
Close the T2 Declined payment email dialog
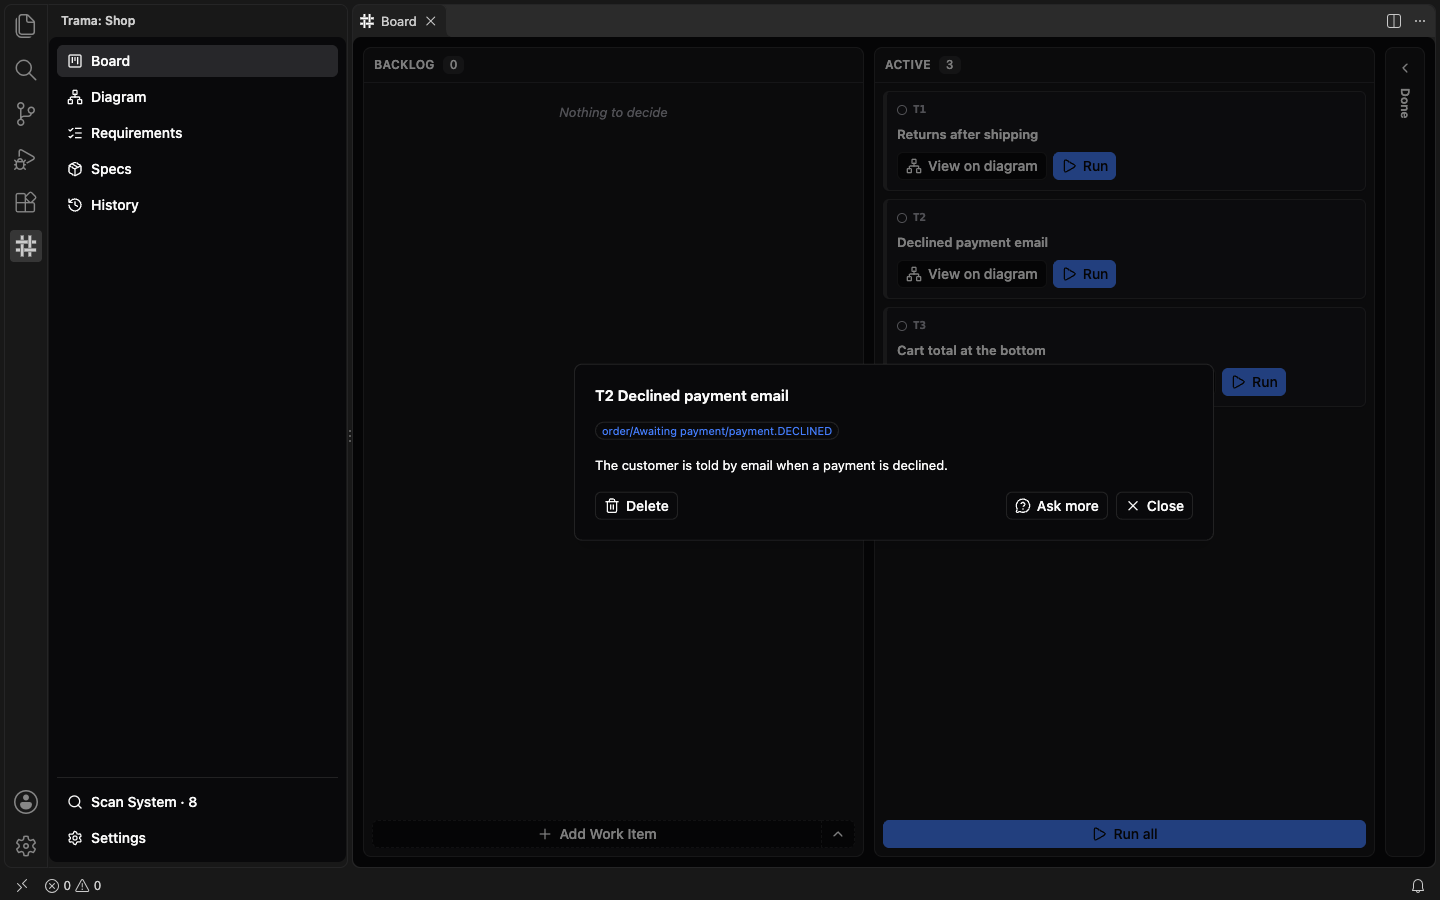point(1154,506)
